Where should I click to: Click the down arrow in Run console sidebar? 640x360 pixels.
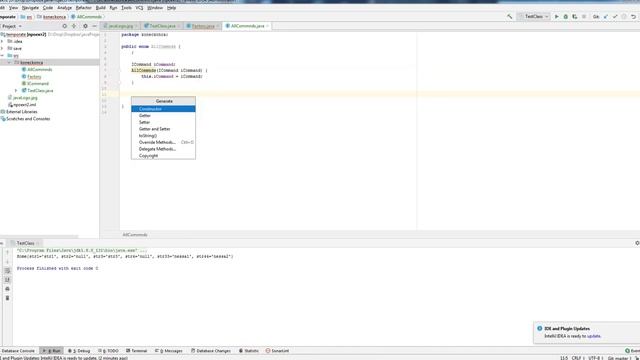pos(7,262)
